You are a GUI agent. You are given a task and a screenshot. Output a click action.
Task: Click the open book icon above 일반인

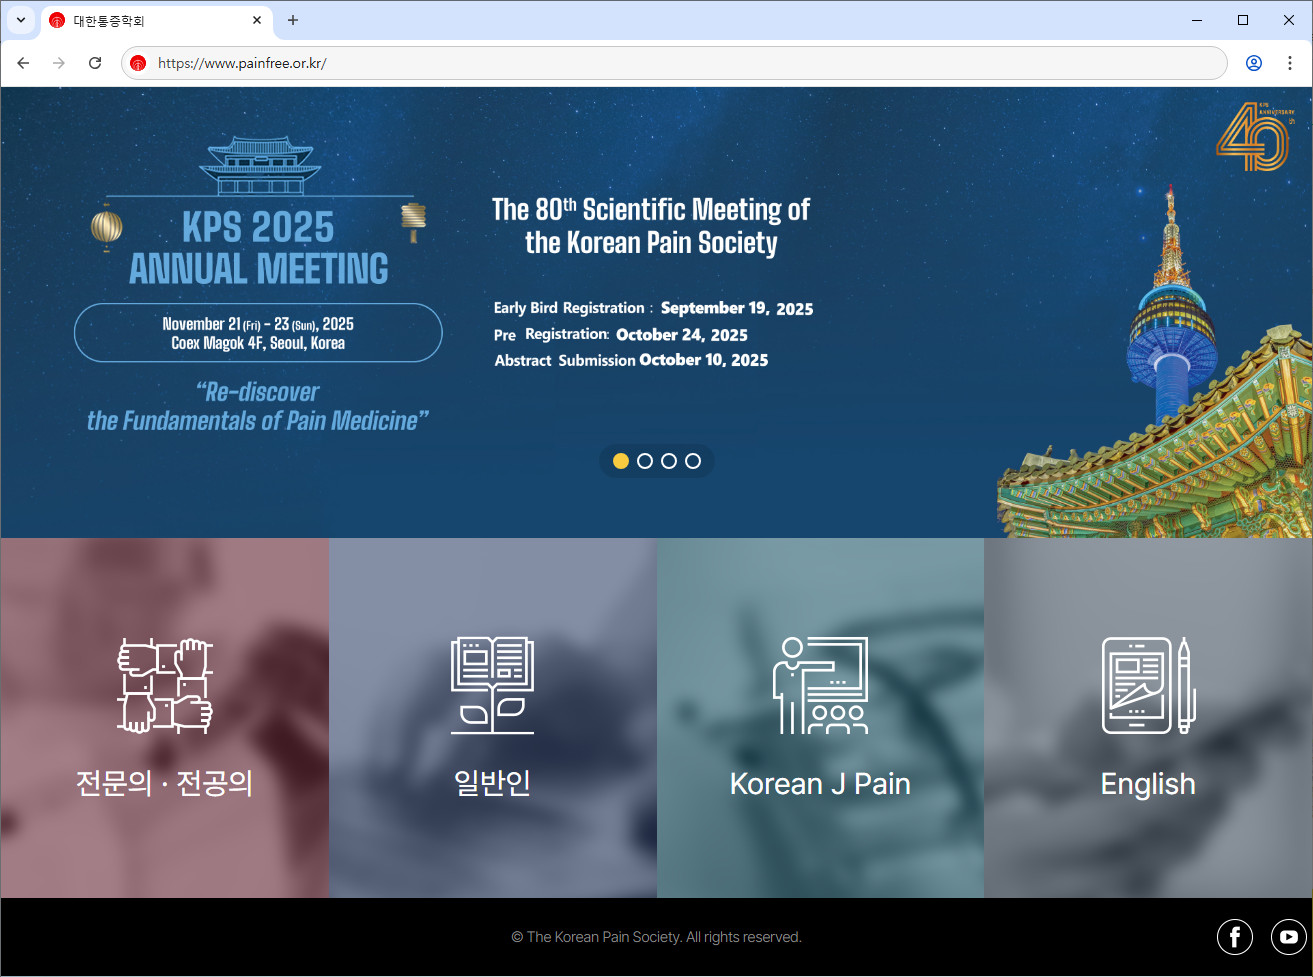click(492, 686)
